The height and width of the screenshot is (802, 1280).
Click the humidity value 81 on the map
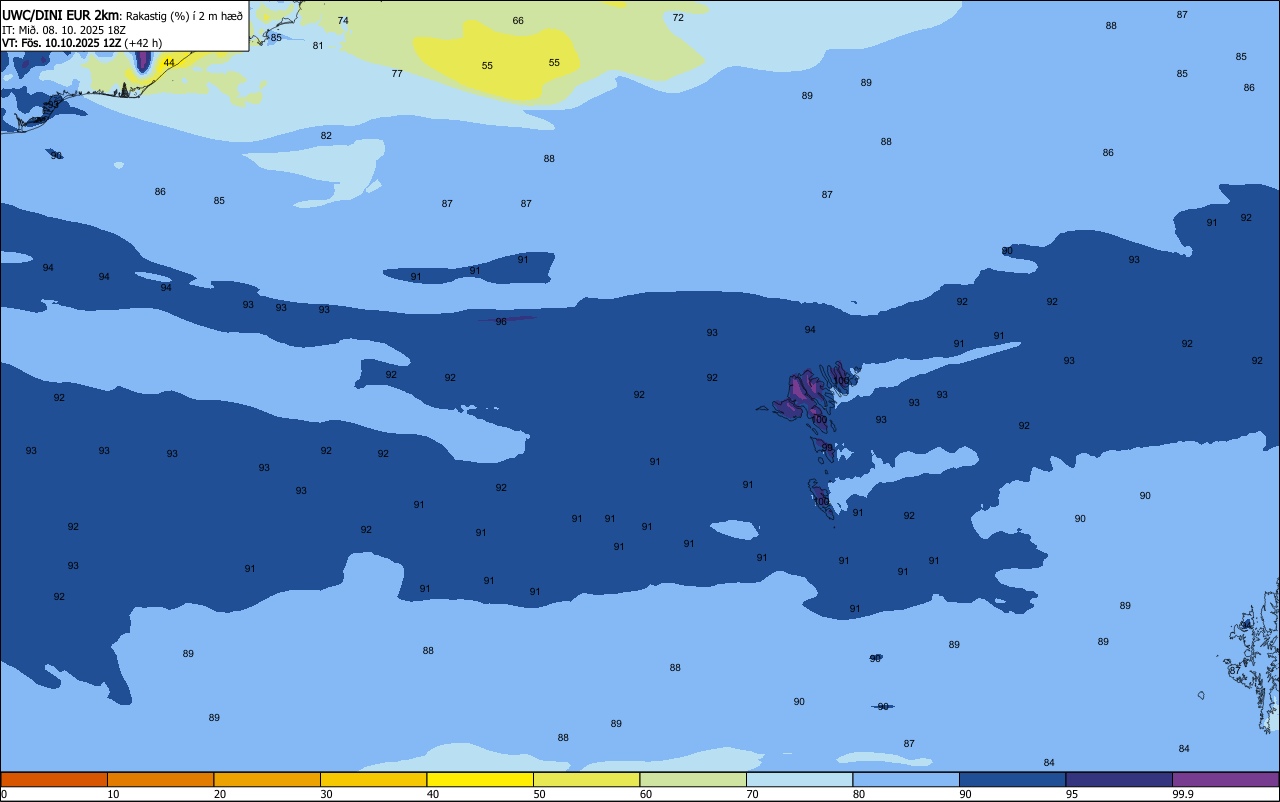318,46
